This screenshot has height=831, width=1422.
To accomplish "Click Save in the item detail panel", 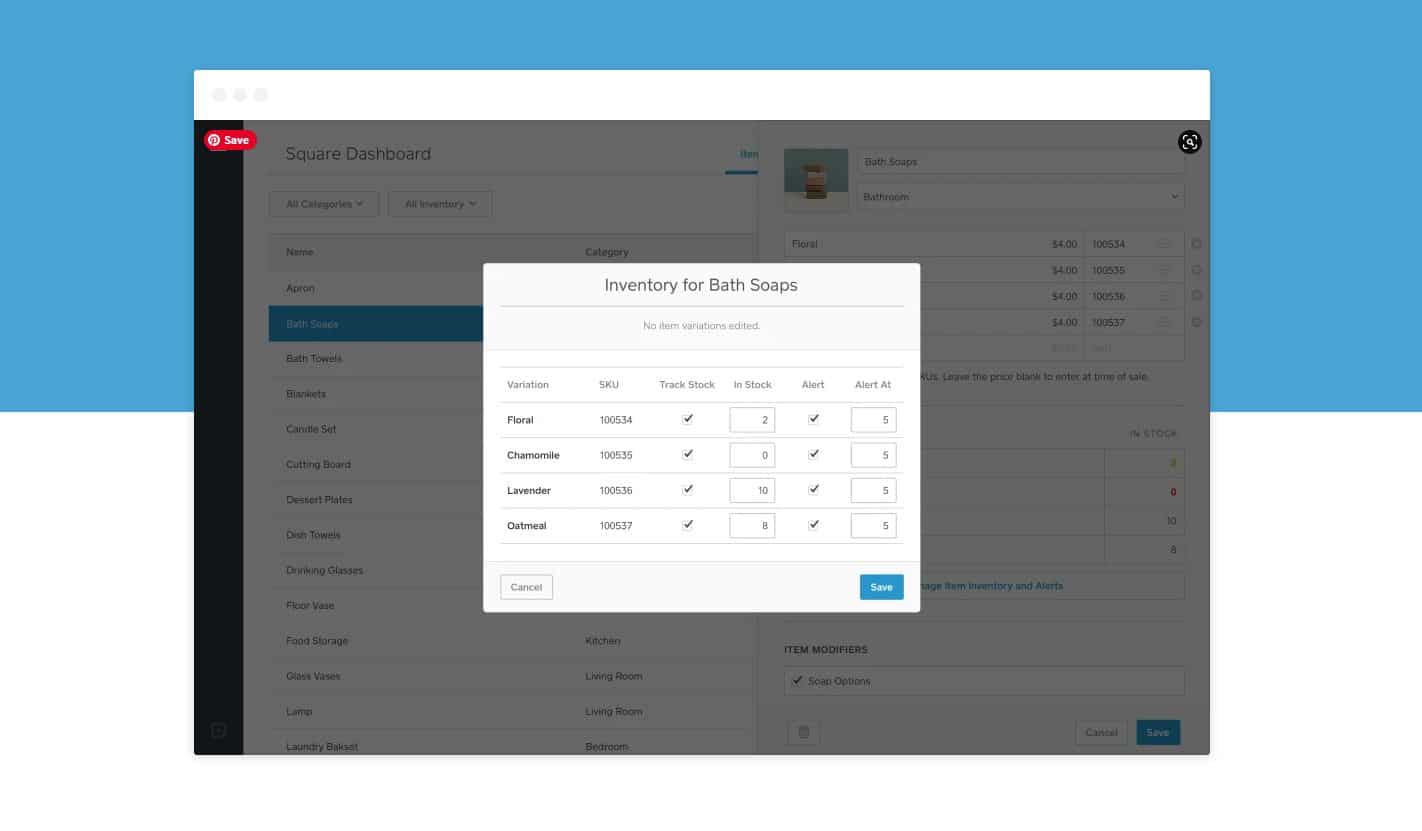I will (1158, 732).
